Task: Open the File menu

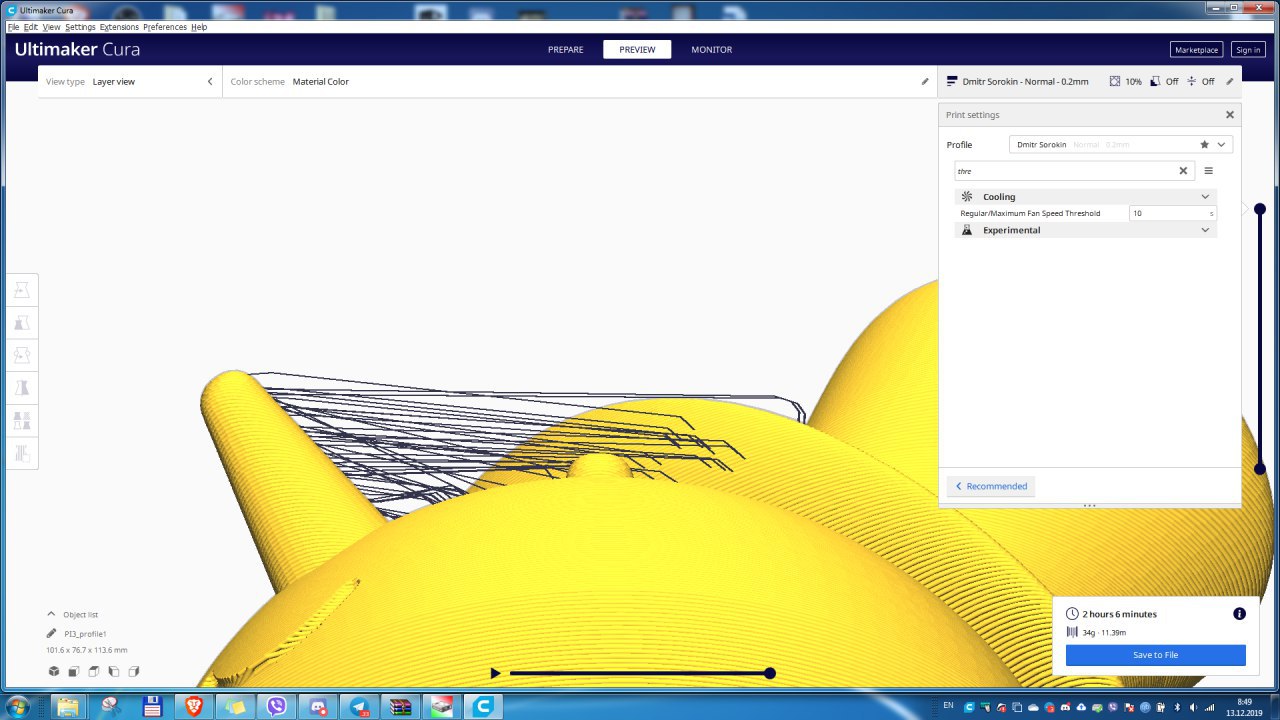Action: [13, 27]
